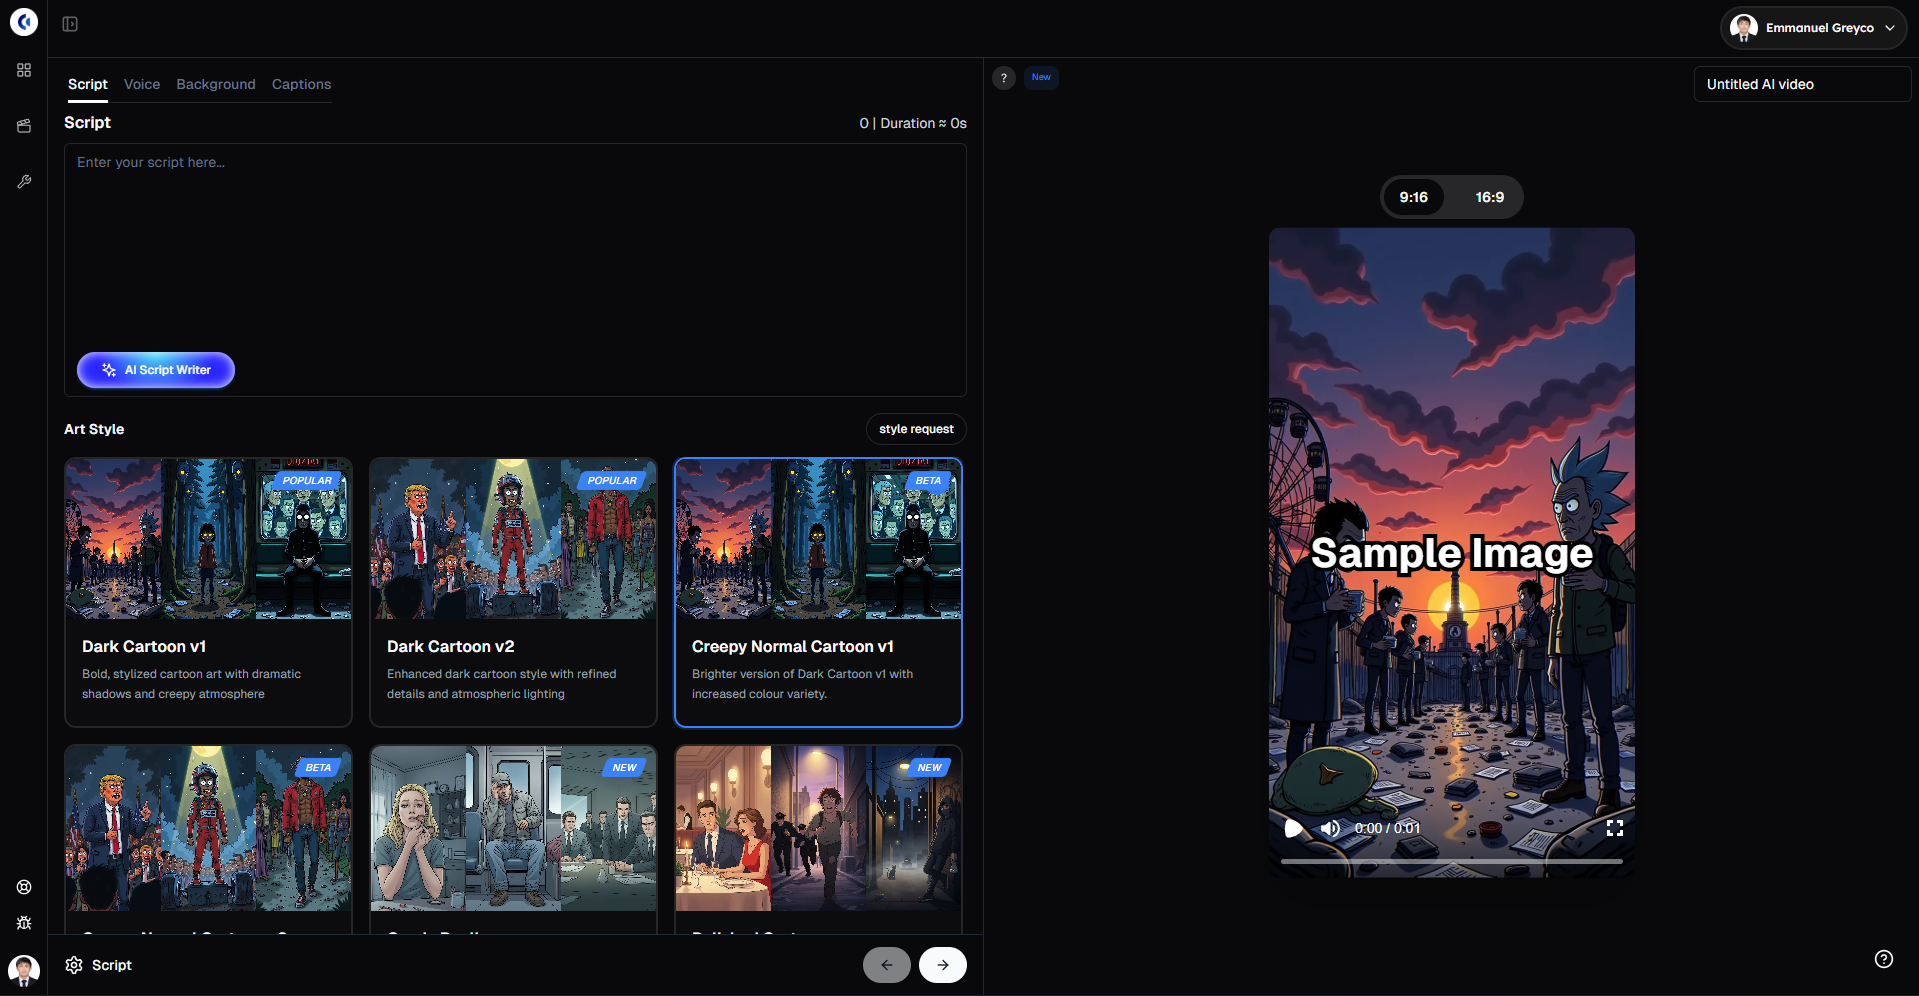Click the "Dark Cartoon v2" title text
This screenshot has height=996, width=1919.
click(x=450, y=647)
